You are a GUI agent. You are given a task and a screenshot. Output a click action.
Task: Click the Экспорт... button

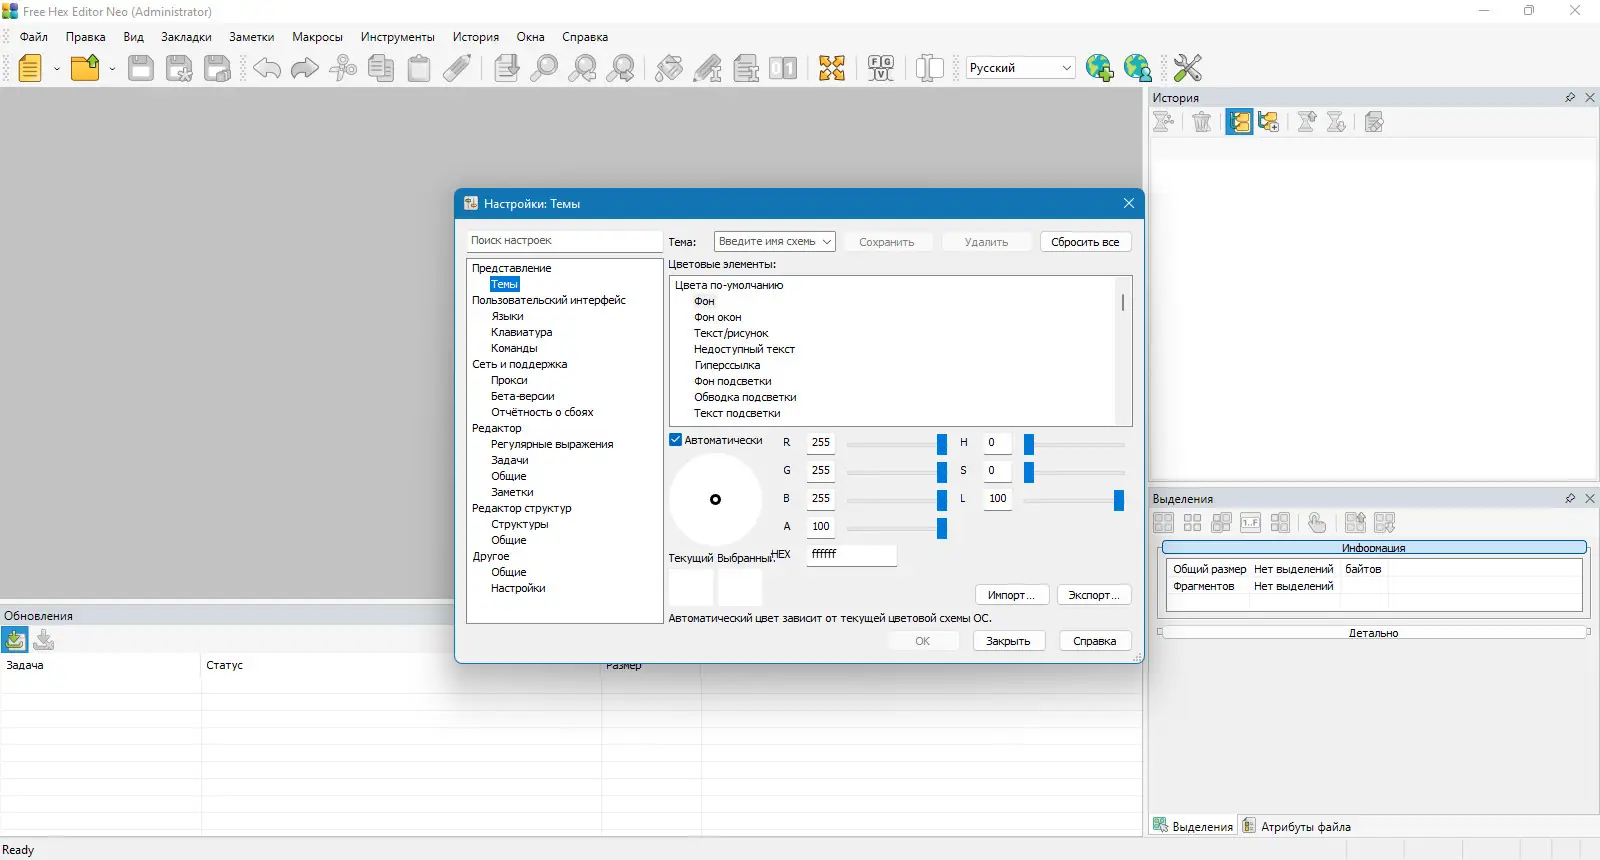click(1094, 595)
